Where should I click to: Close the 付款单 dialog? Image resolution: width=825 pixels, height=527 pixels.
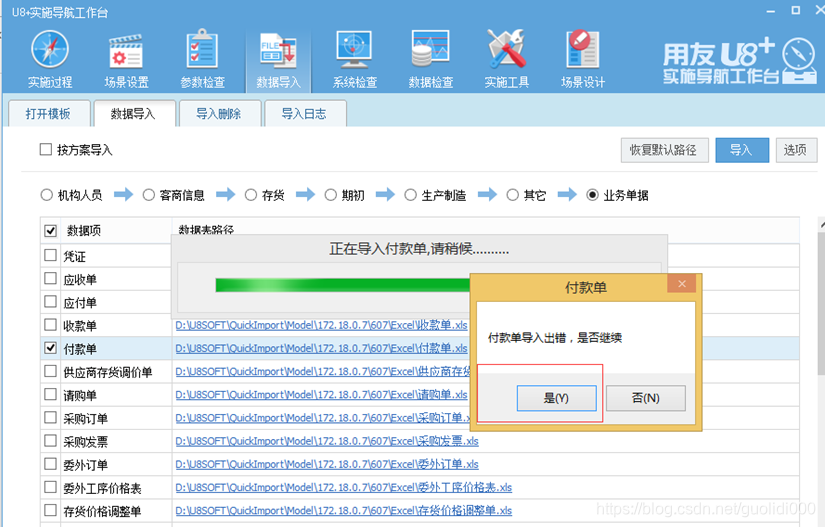[682, 283]
